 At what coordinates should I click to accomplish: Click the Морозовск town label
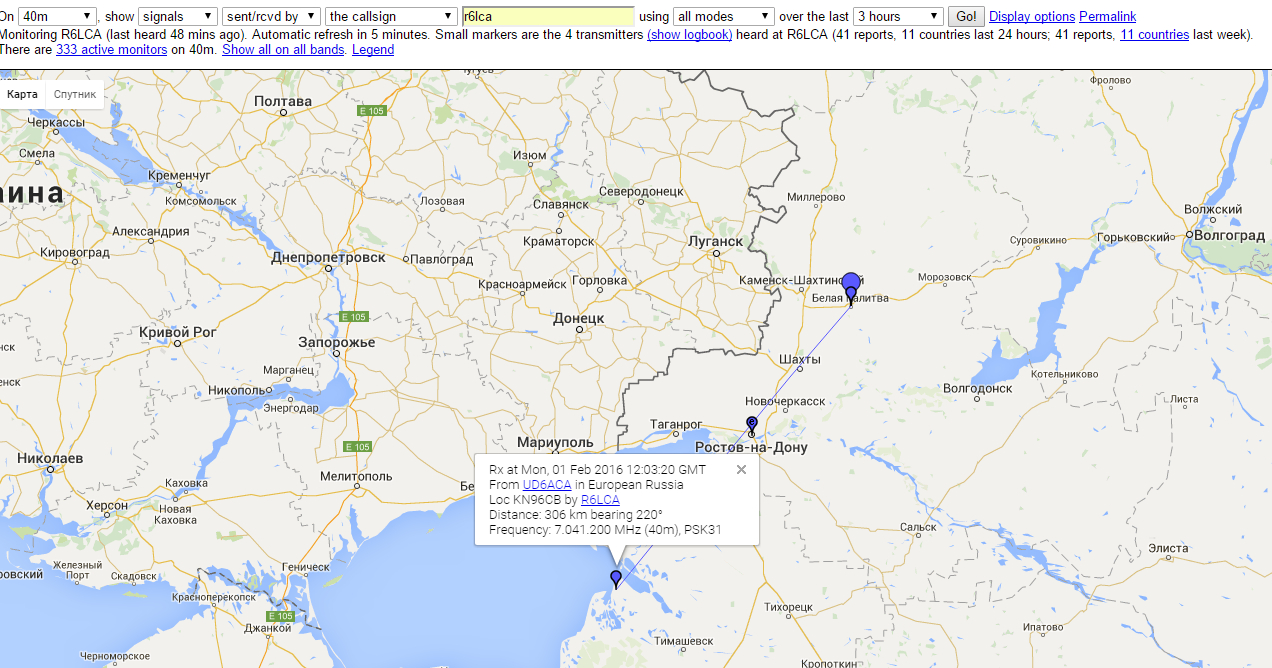(945, 277)
